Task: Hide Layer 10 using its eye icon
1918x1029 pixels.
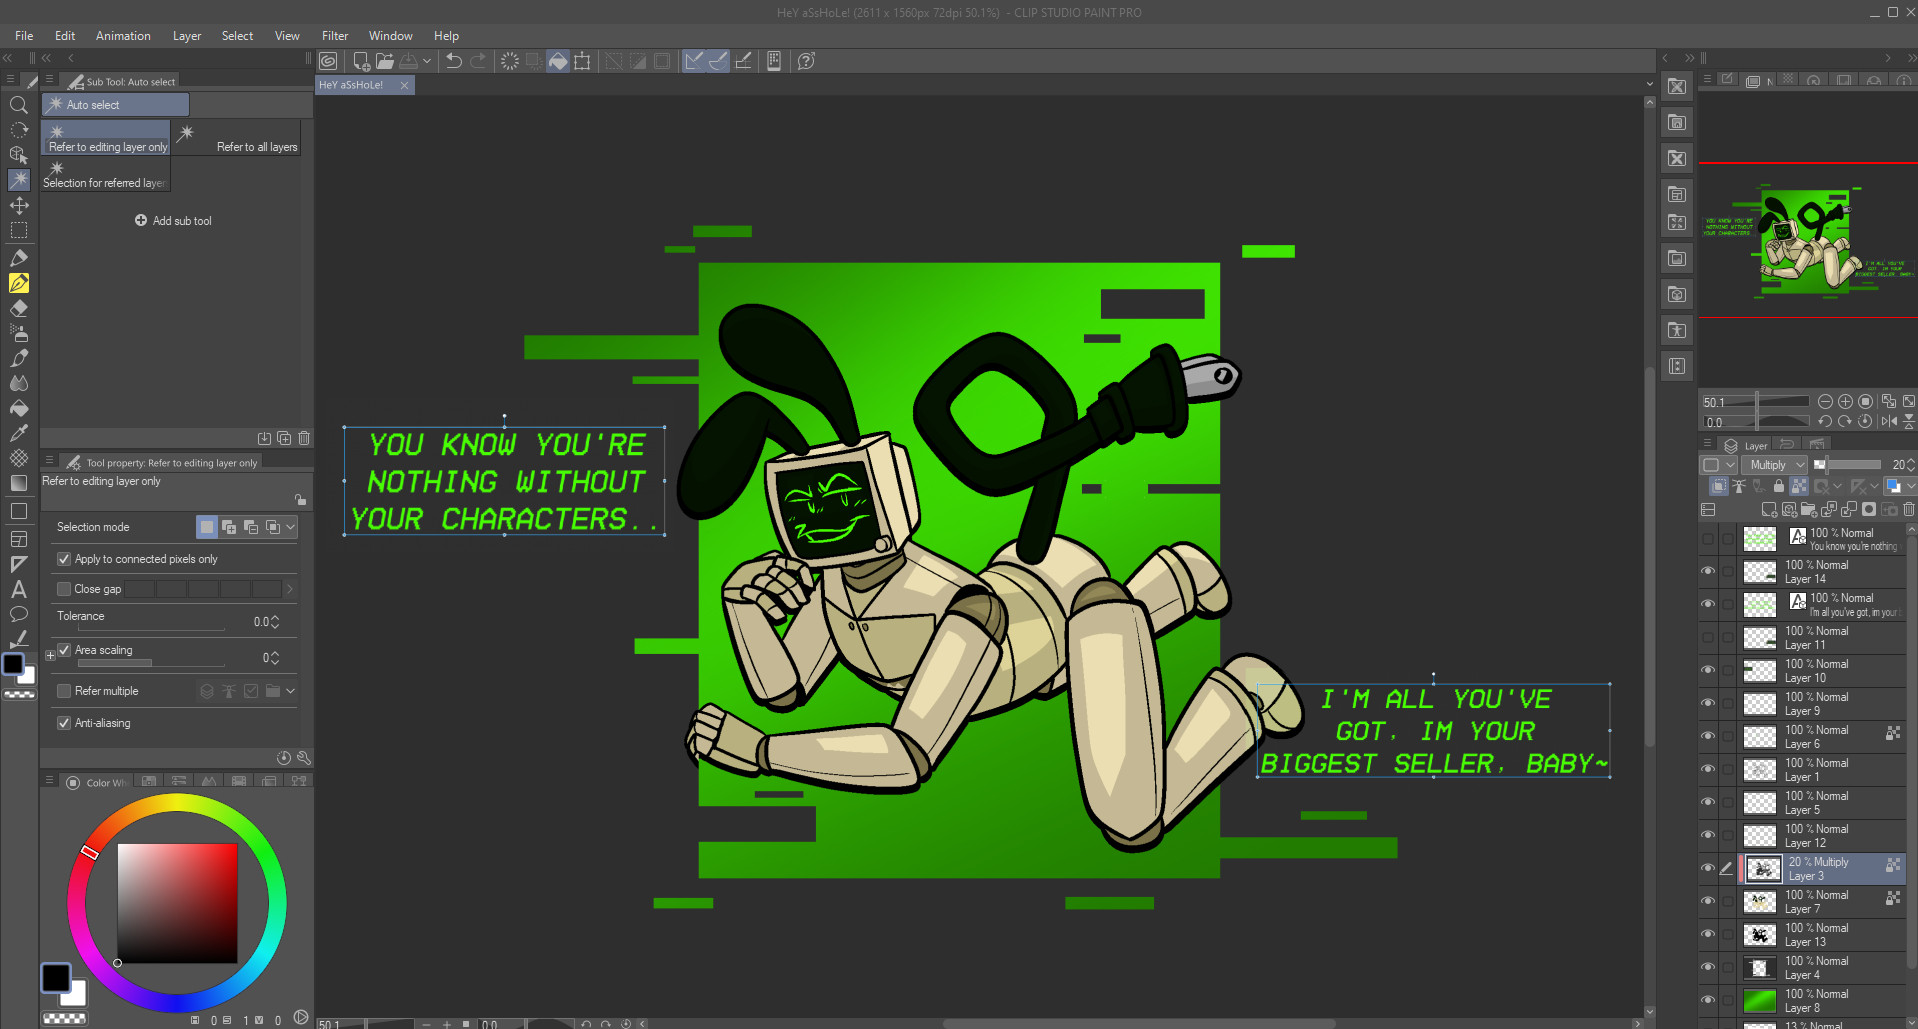Action: (x=1708, y=670)
